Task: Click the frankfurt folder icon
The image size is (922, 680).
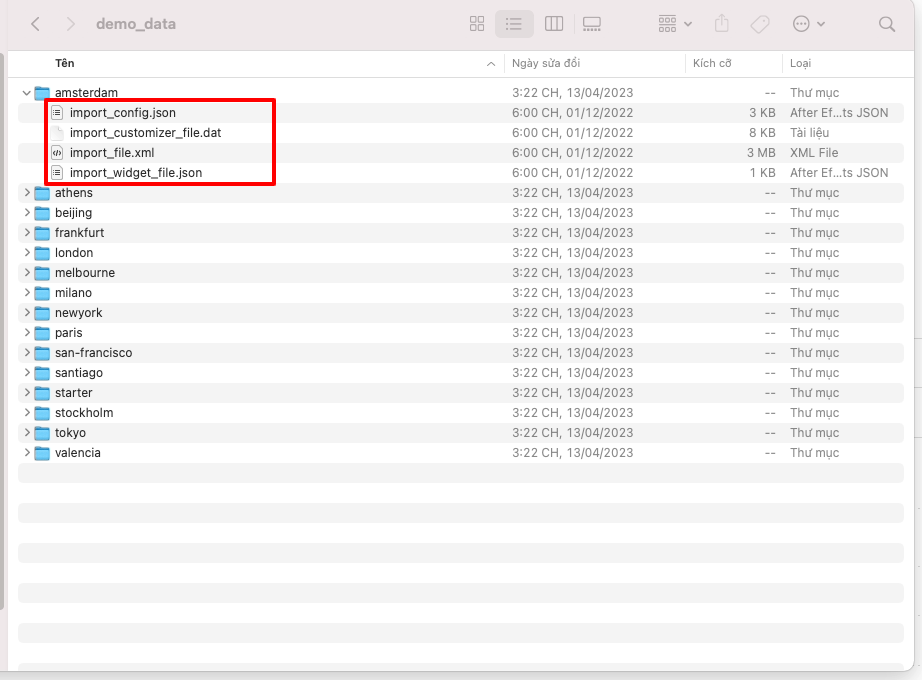Action: (42, 233)
